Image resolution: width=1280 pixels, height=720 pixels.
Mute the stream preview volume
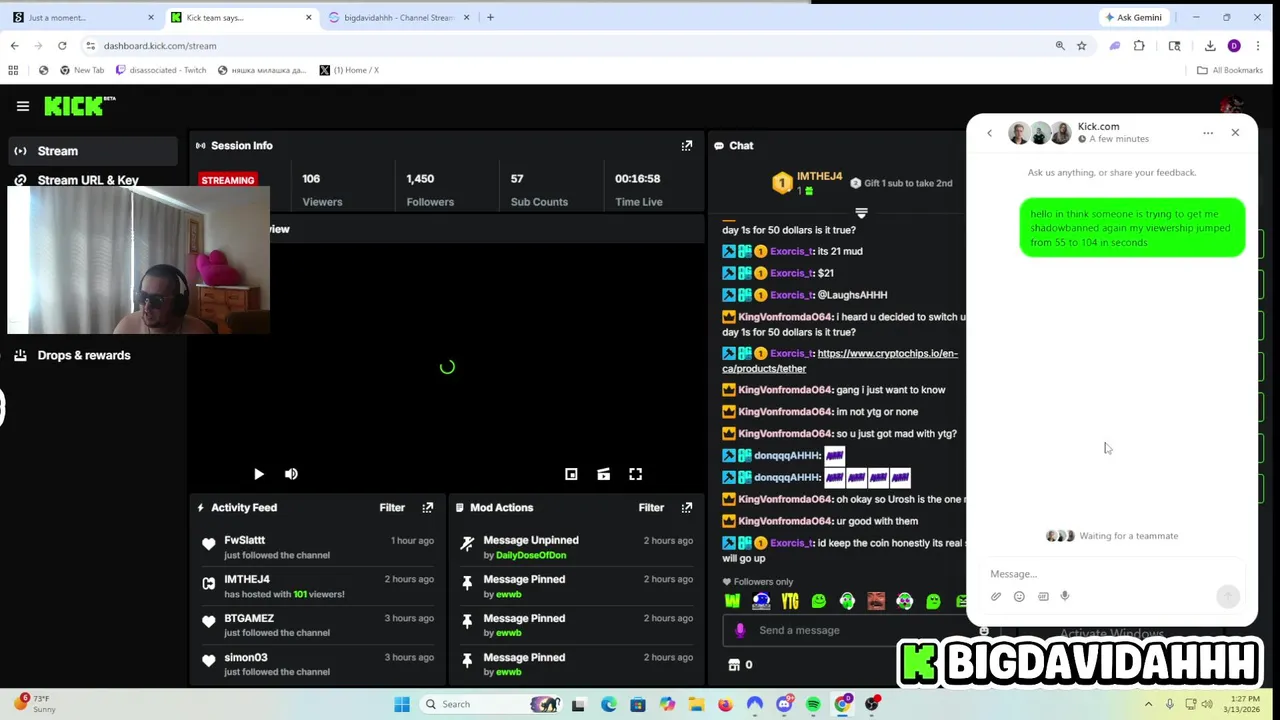tap(291, 474)
